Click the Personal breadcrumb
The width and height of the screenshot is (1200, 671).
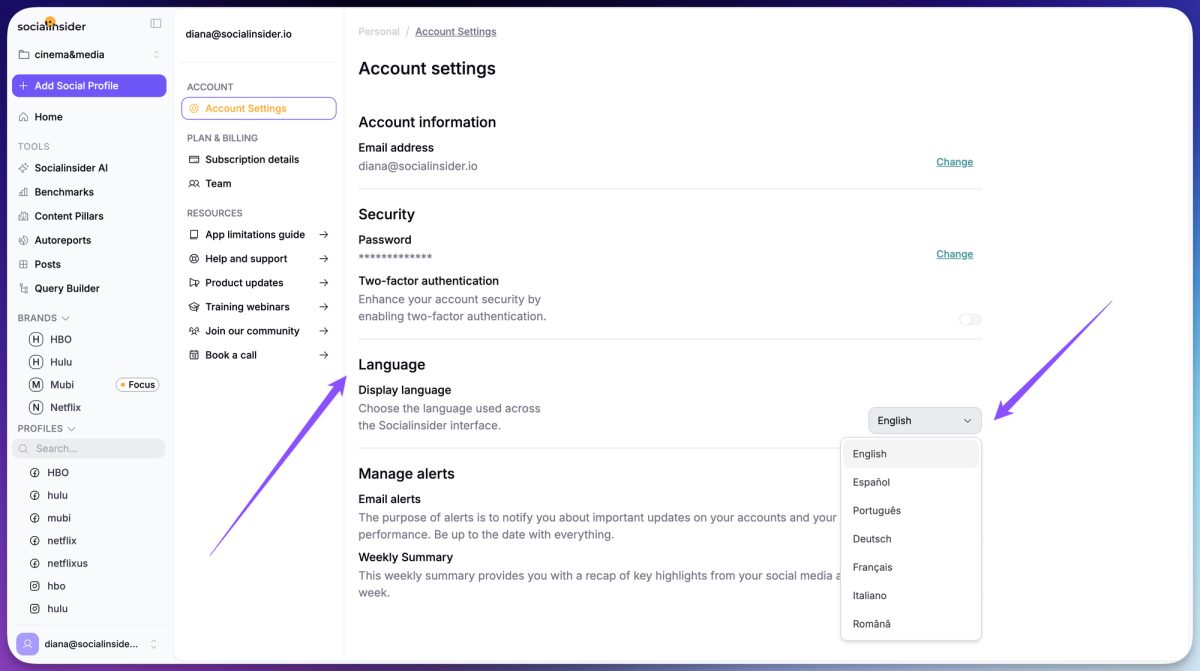(x=379, y=32)
